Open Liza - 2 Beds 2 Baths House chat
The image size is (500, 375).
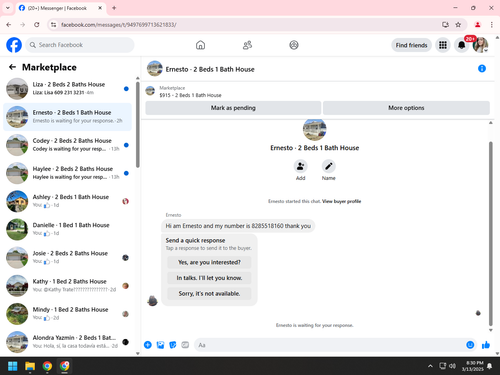tap(67, 89)
